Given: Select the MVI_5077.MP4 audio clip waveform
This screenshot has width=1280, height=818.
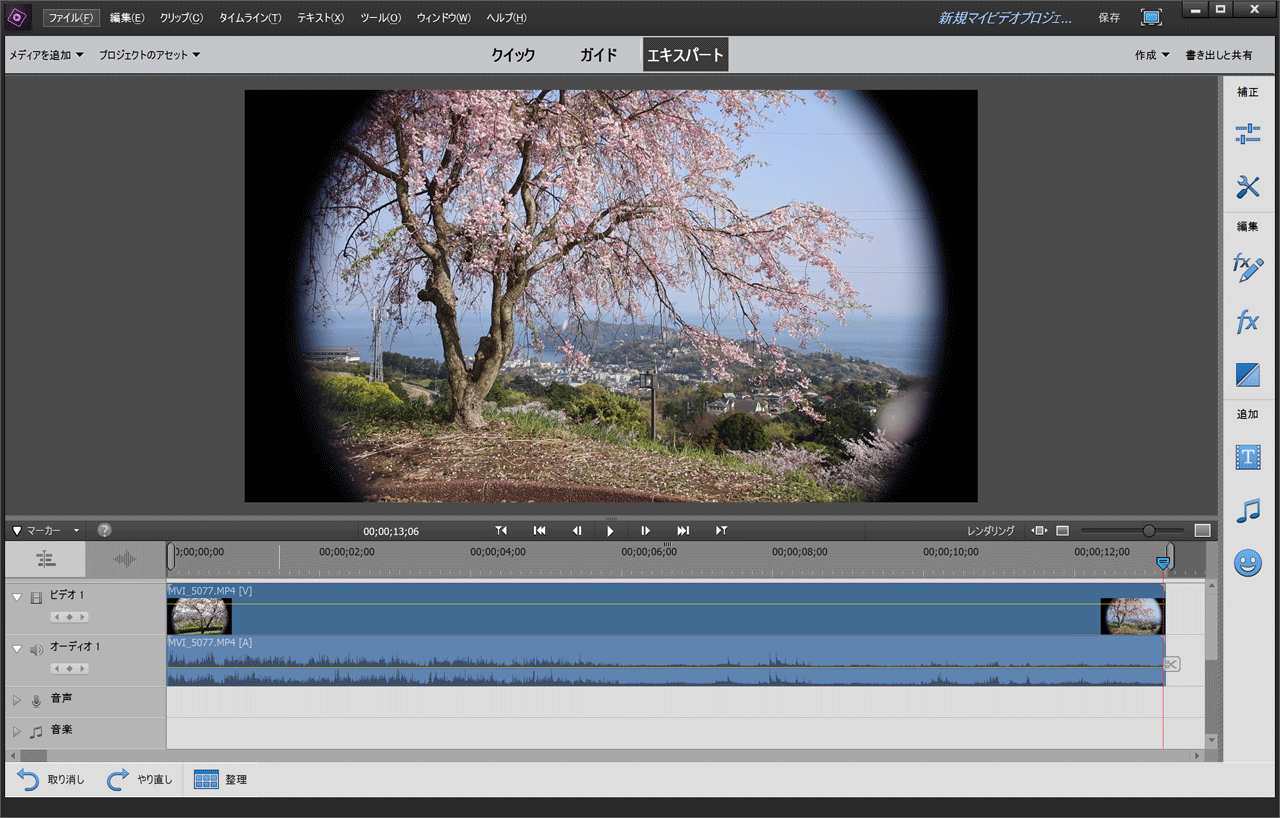Looking at the screenshot, I should [666, 661].
